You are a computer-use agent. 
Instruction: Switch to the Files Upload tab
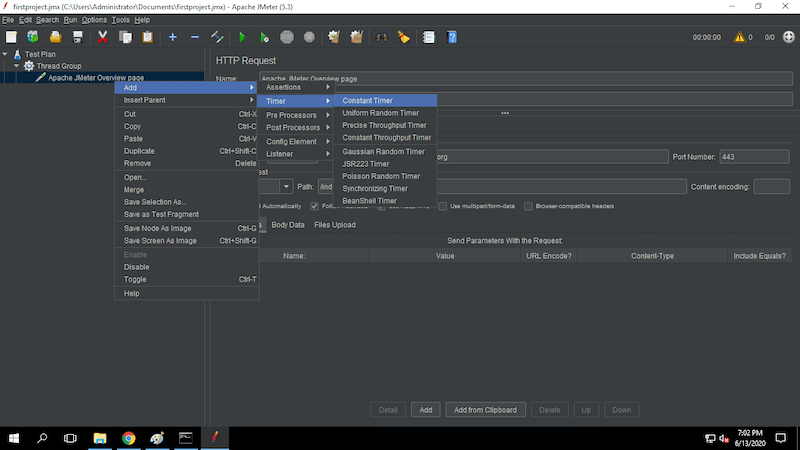[335, 225]
